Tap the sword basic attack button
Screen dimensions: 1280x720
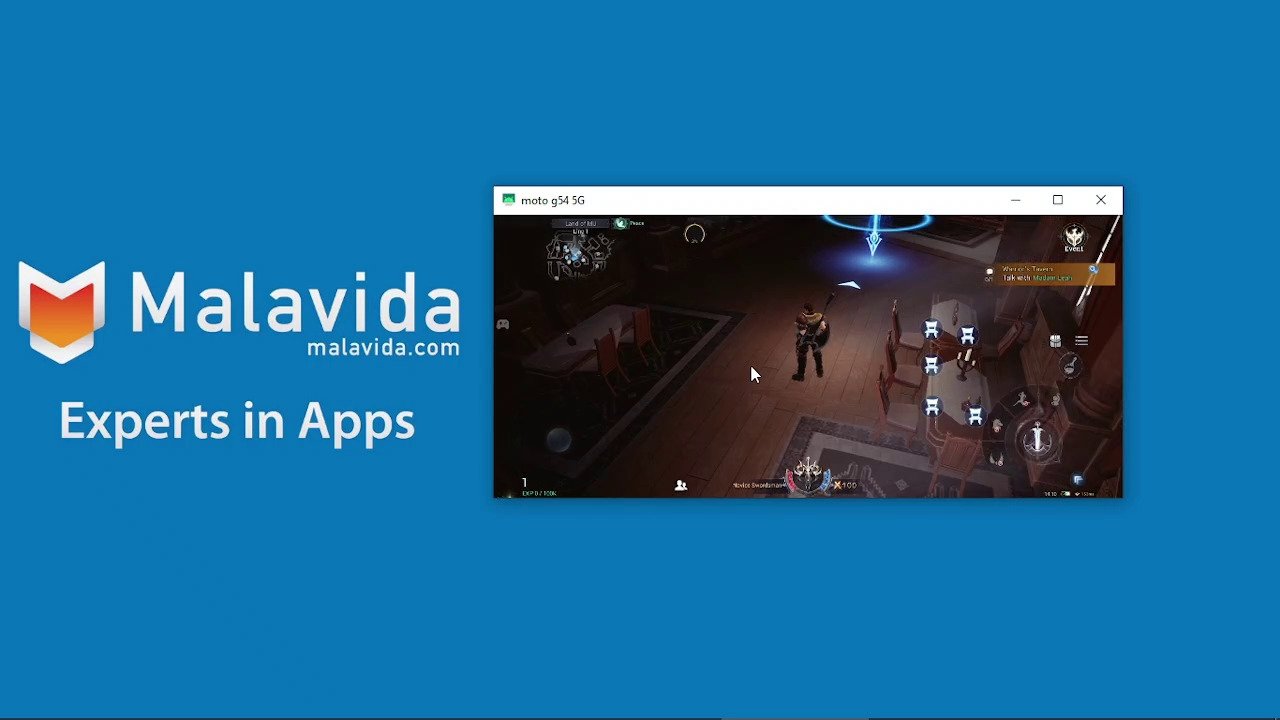coord(1037,438)
